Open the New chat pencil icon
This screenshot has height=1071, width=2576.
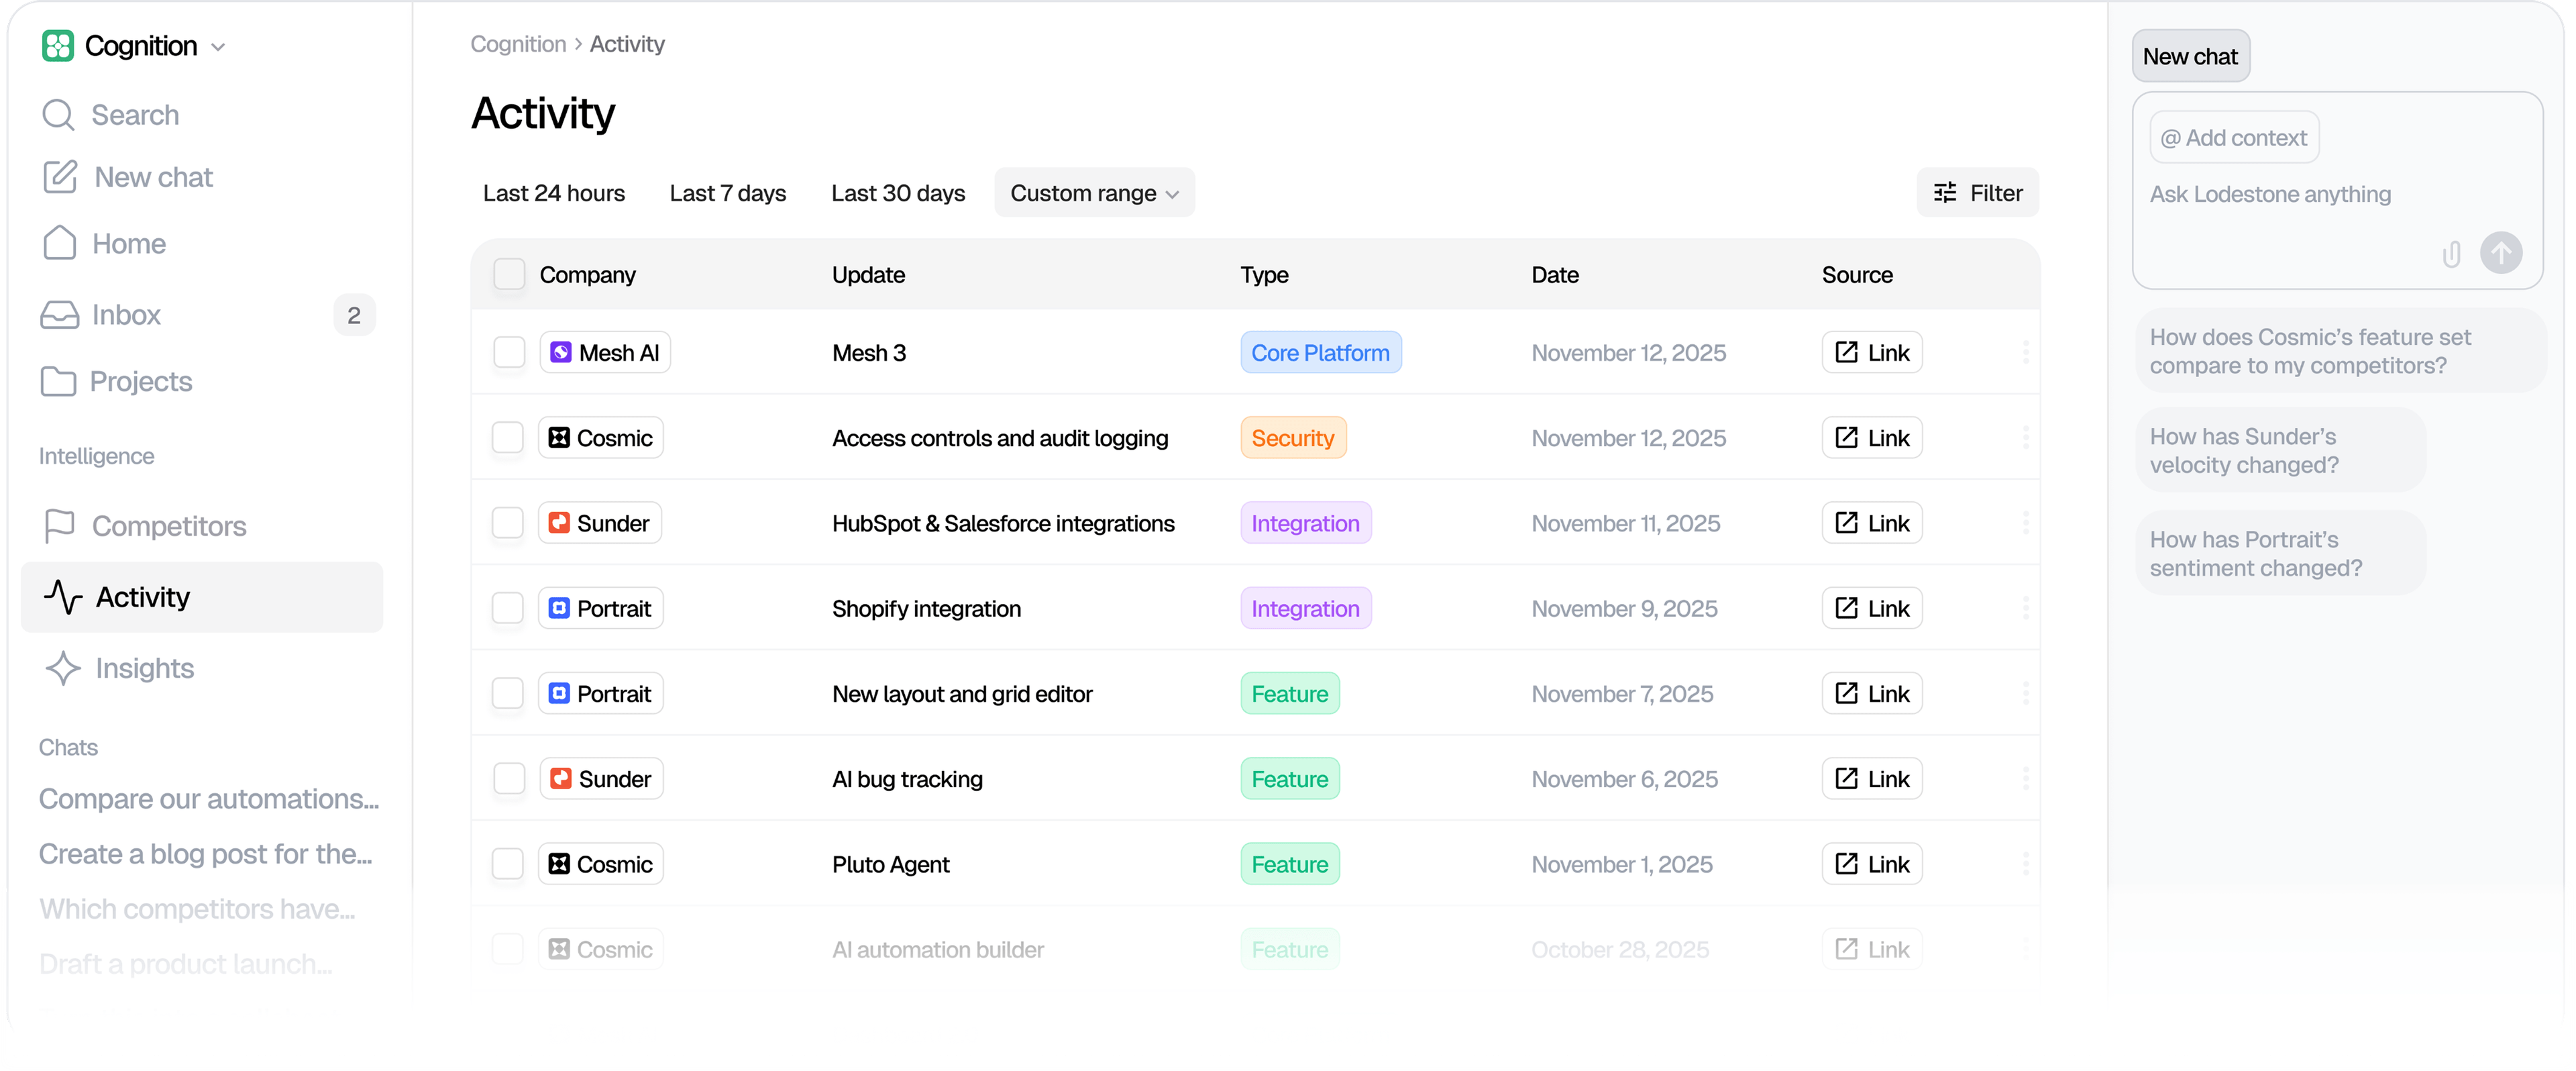pos(59,176)
